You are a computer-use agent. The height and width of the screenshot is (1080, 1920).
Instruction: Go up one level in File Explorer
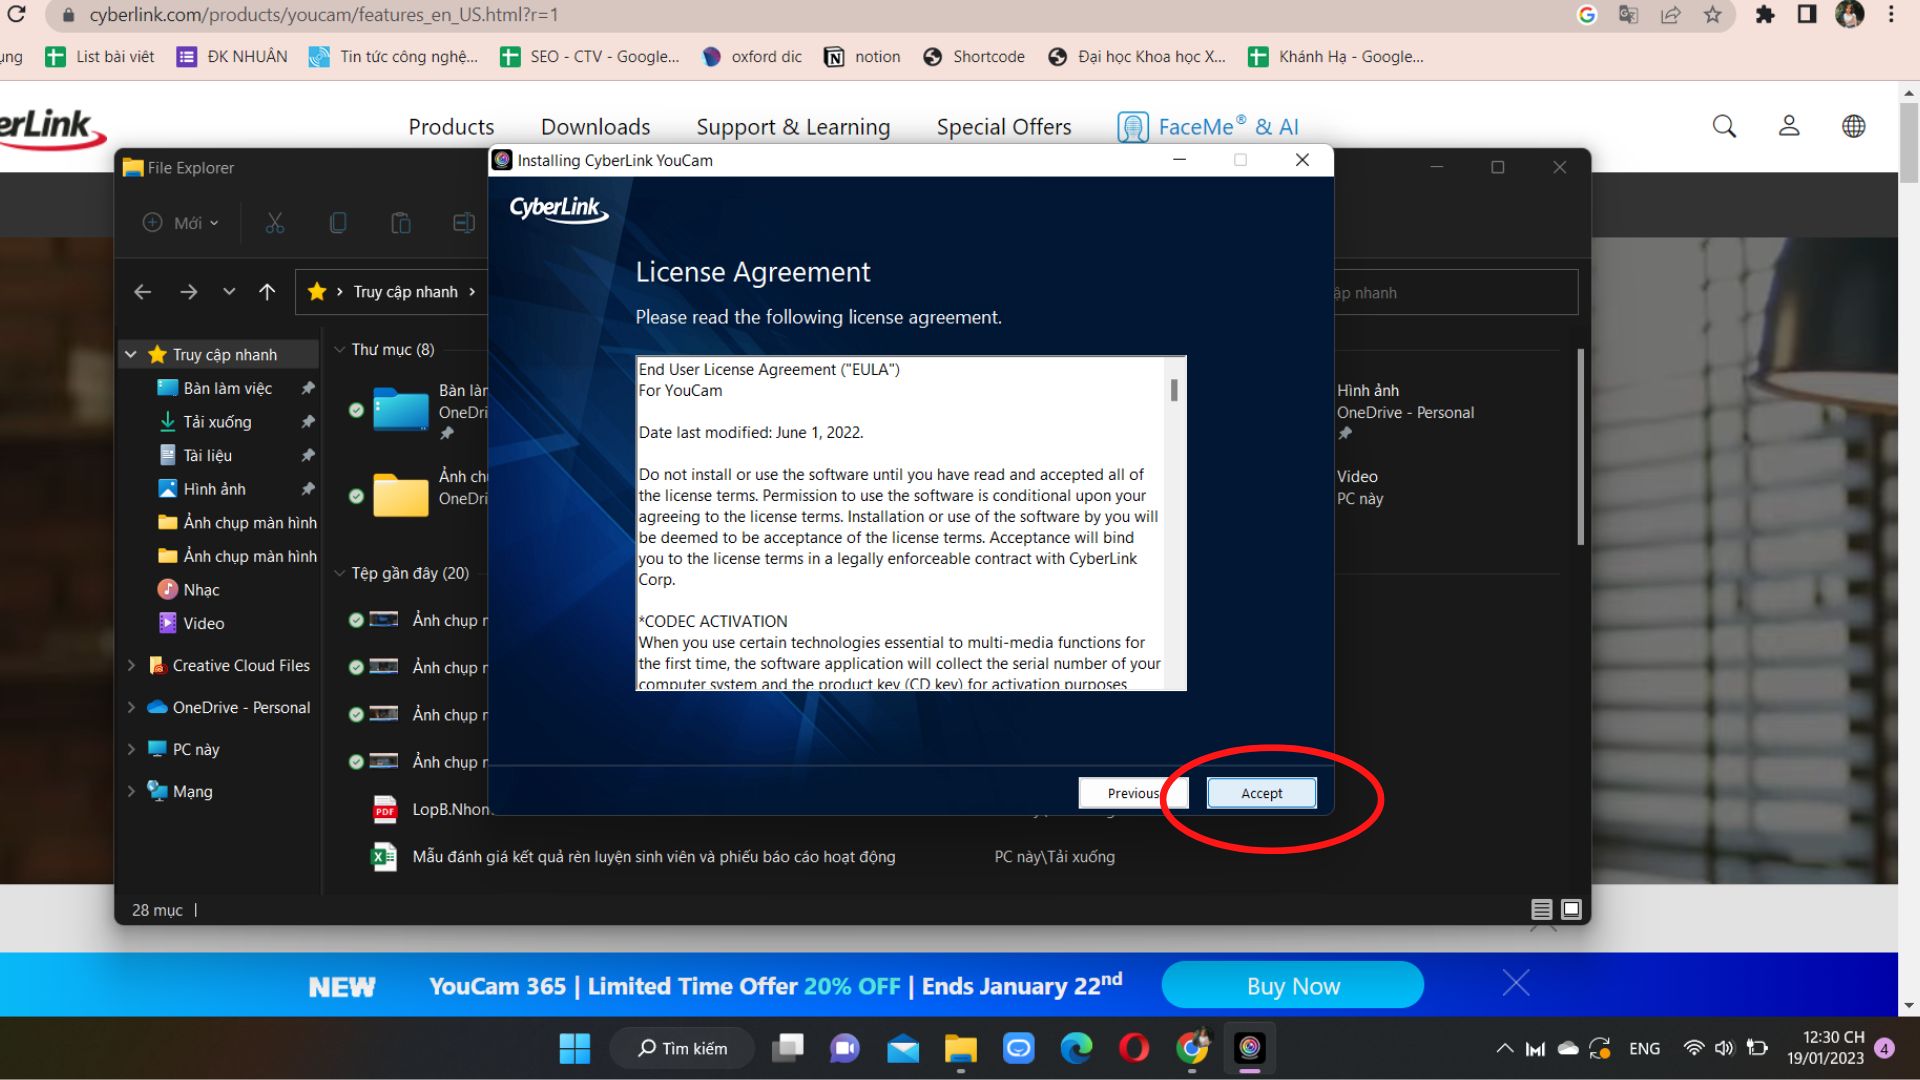(x=267, y=292)
